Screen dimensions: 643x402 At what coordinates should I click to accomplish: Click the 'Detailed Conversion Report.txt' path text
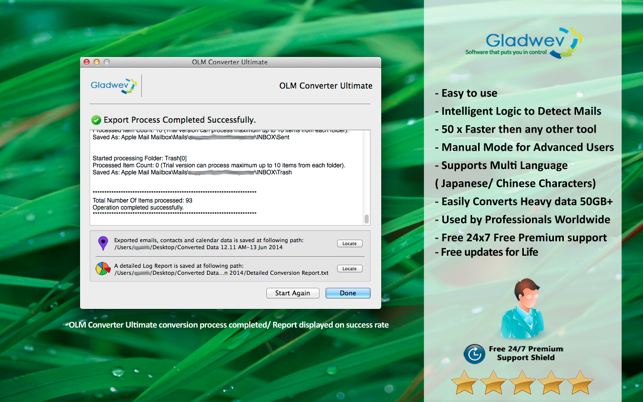coord(221,273)
